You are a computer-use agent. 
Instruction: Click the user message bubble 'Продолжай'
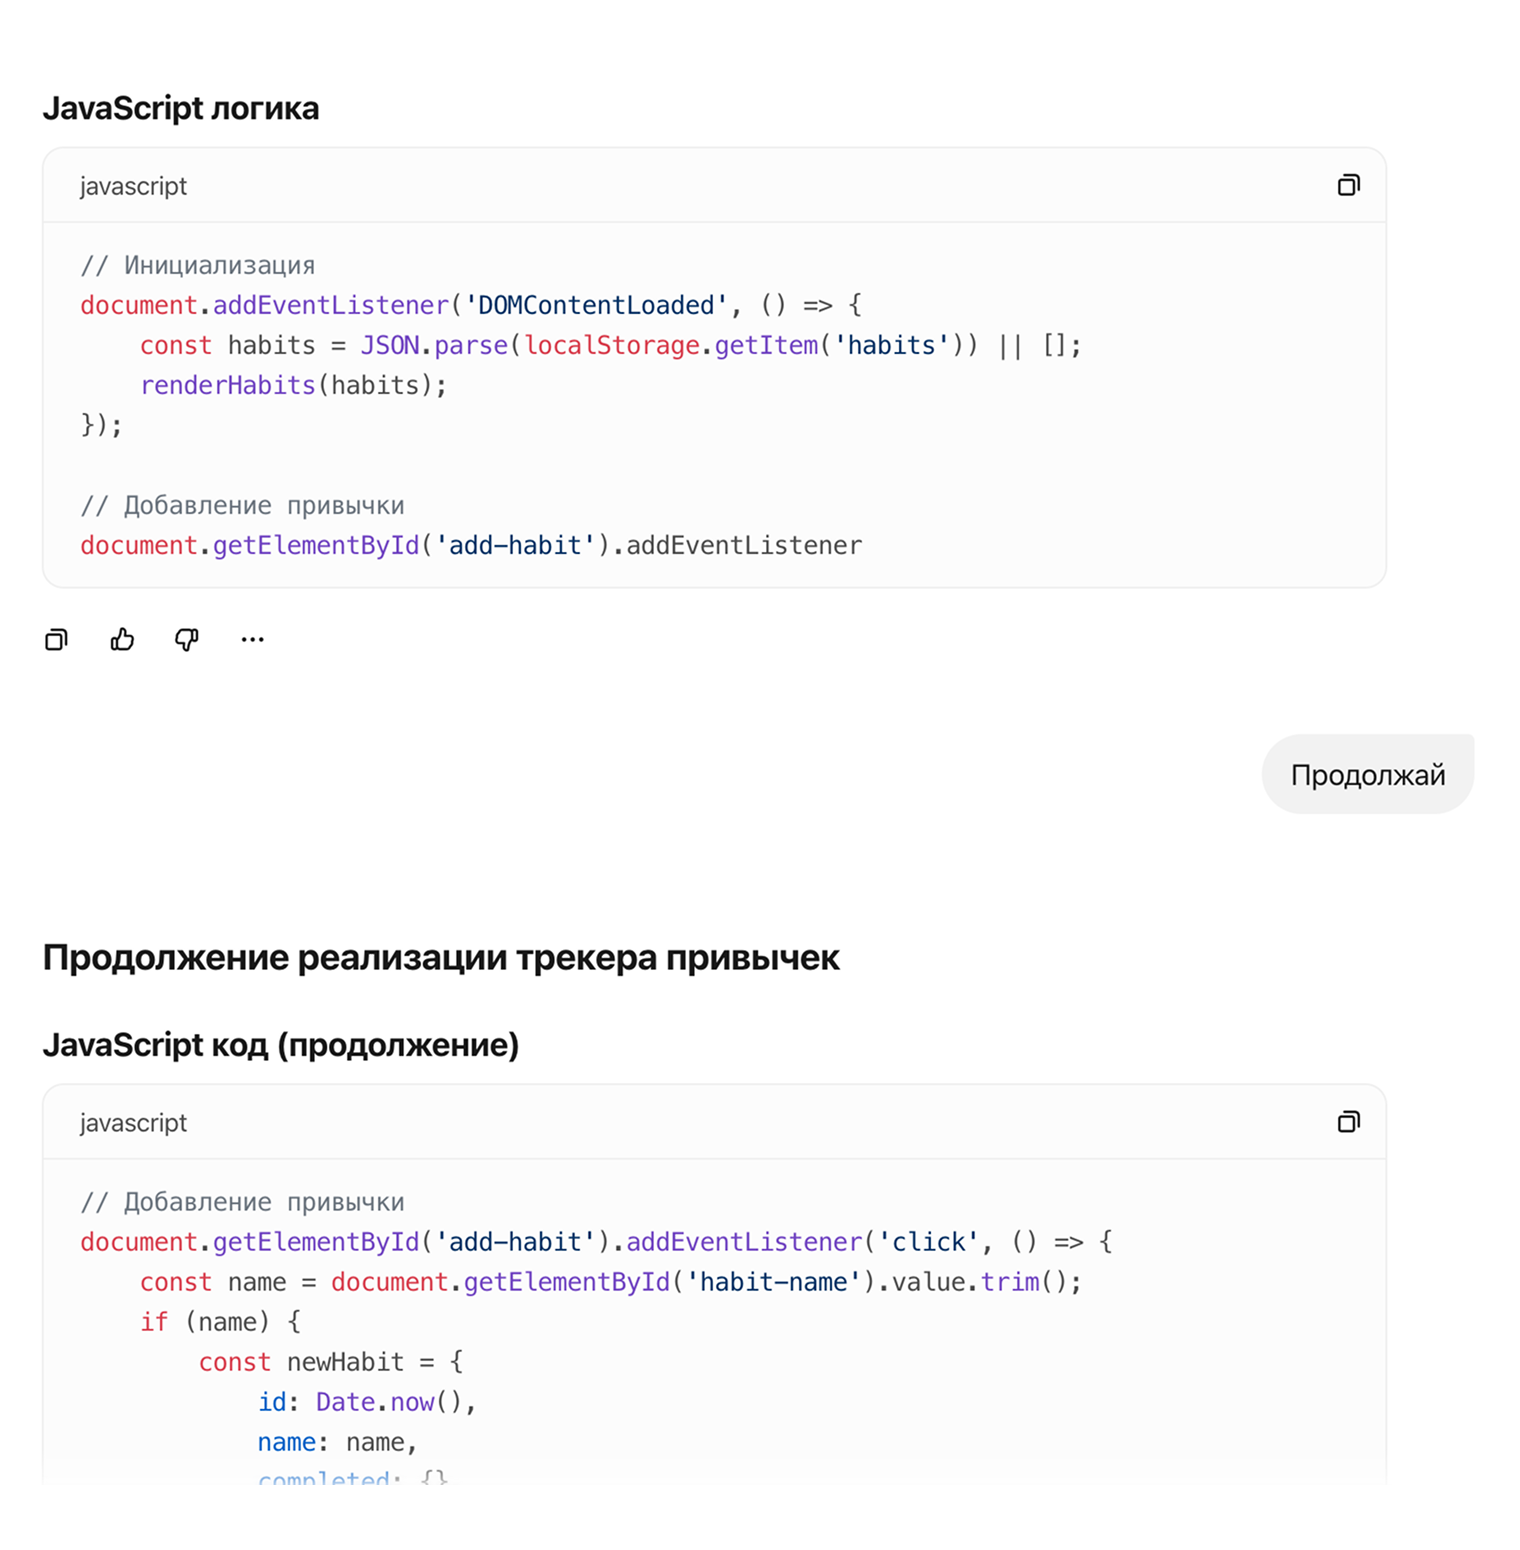[1367, 775]
